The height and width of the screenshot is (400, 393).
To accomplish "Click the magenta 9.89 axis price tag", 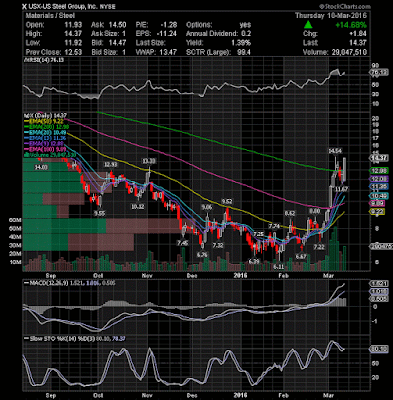I will click(378, 204).
